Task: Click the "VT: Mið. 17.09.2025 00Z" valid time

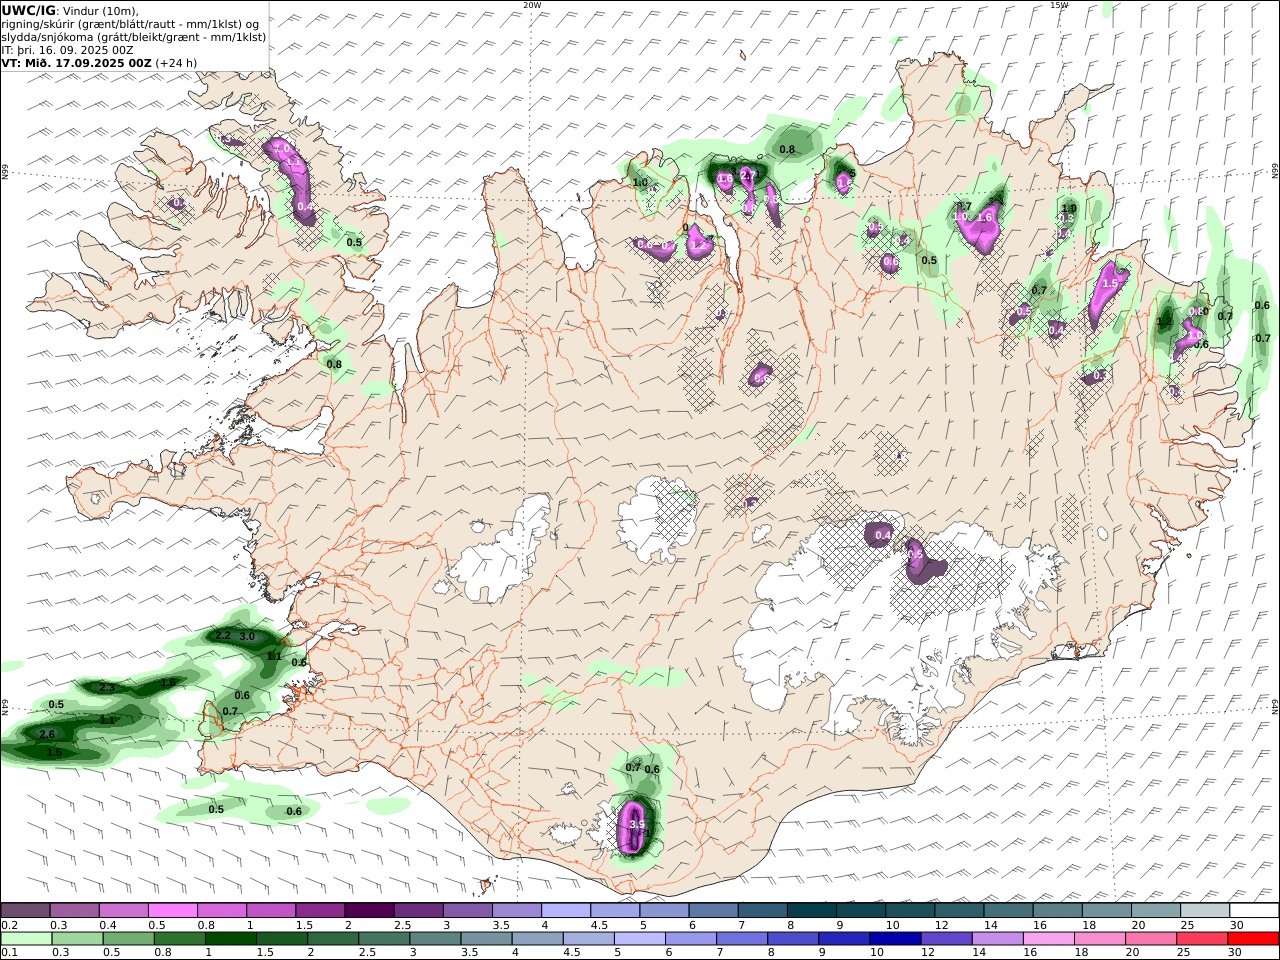Action: (x=77, y=63)
